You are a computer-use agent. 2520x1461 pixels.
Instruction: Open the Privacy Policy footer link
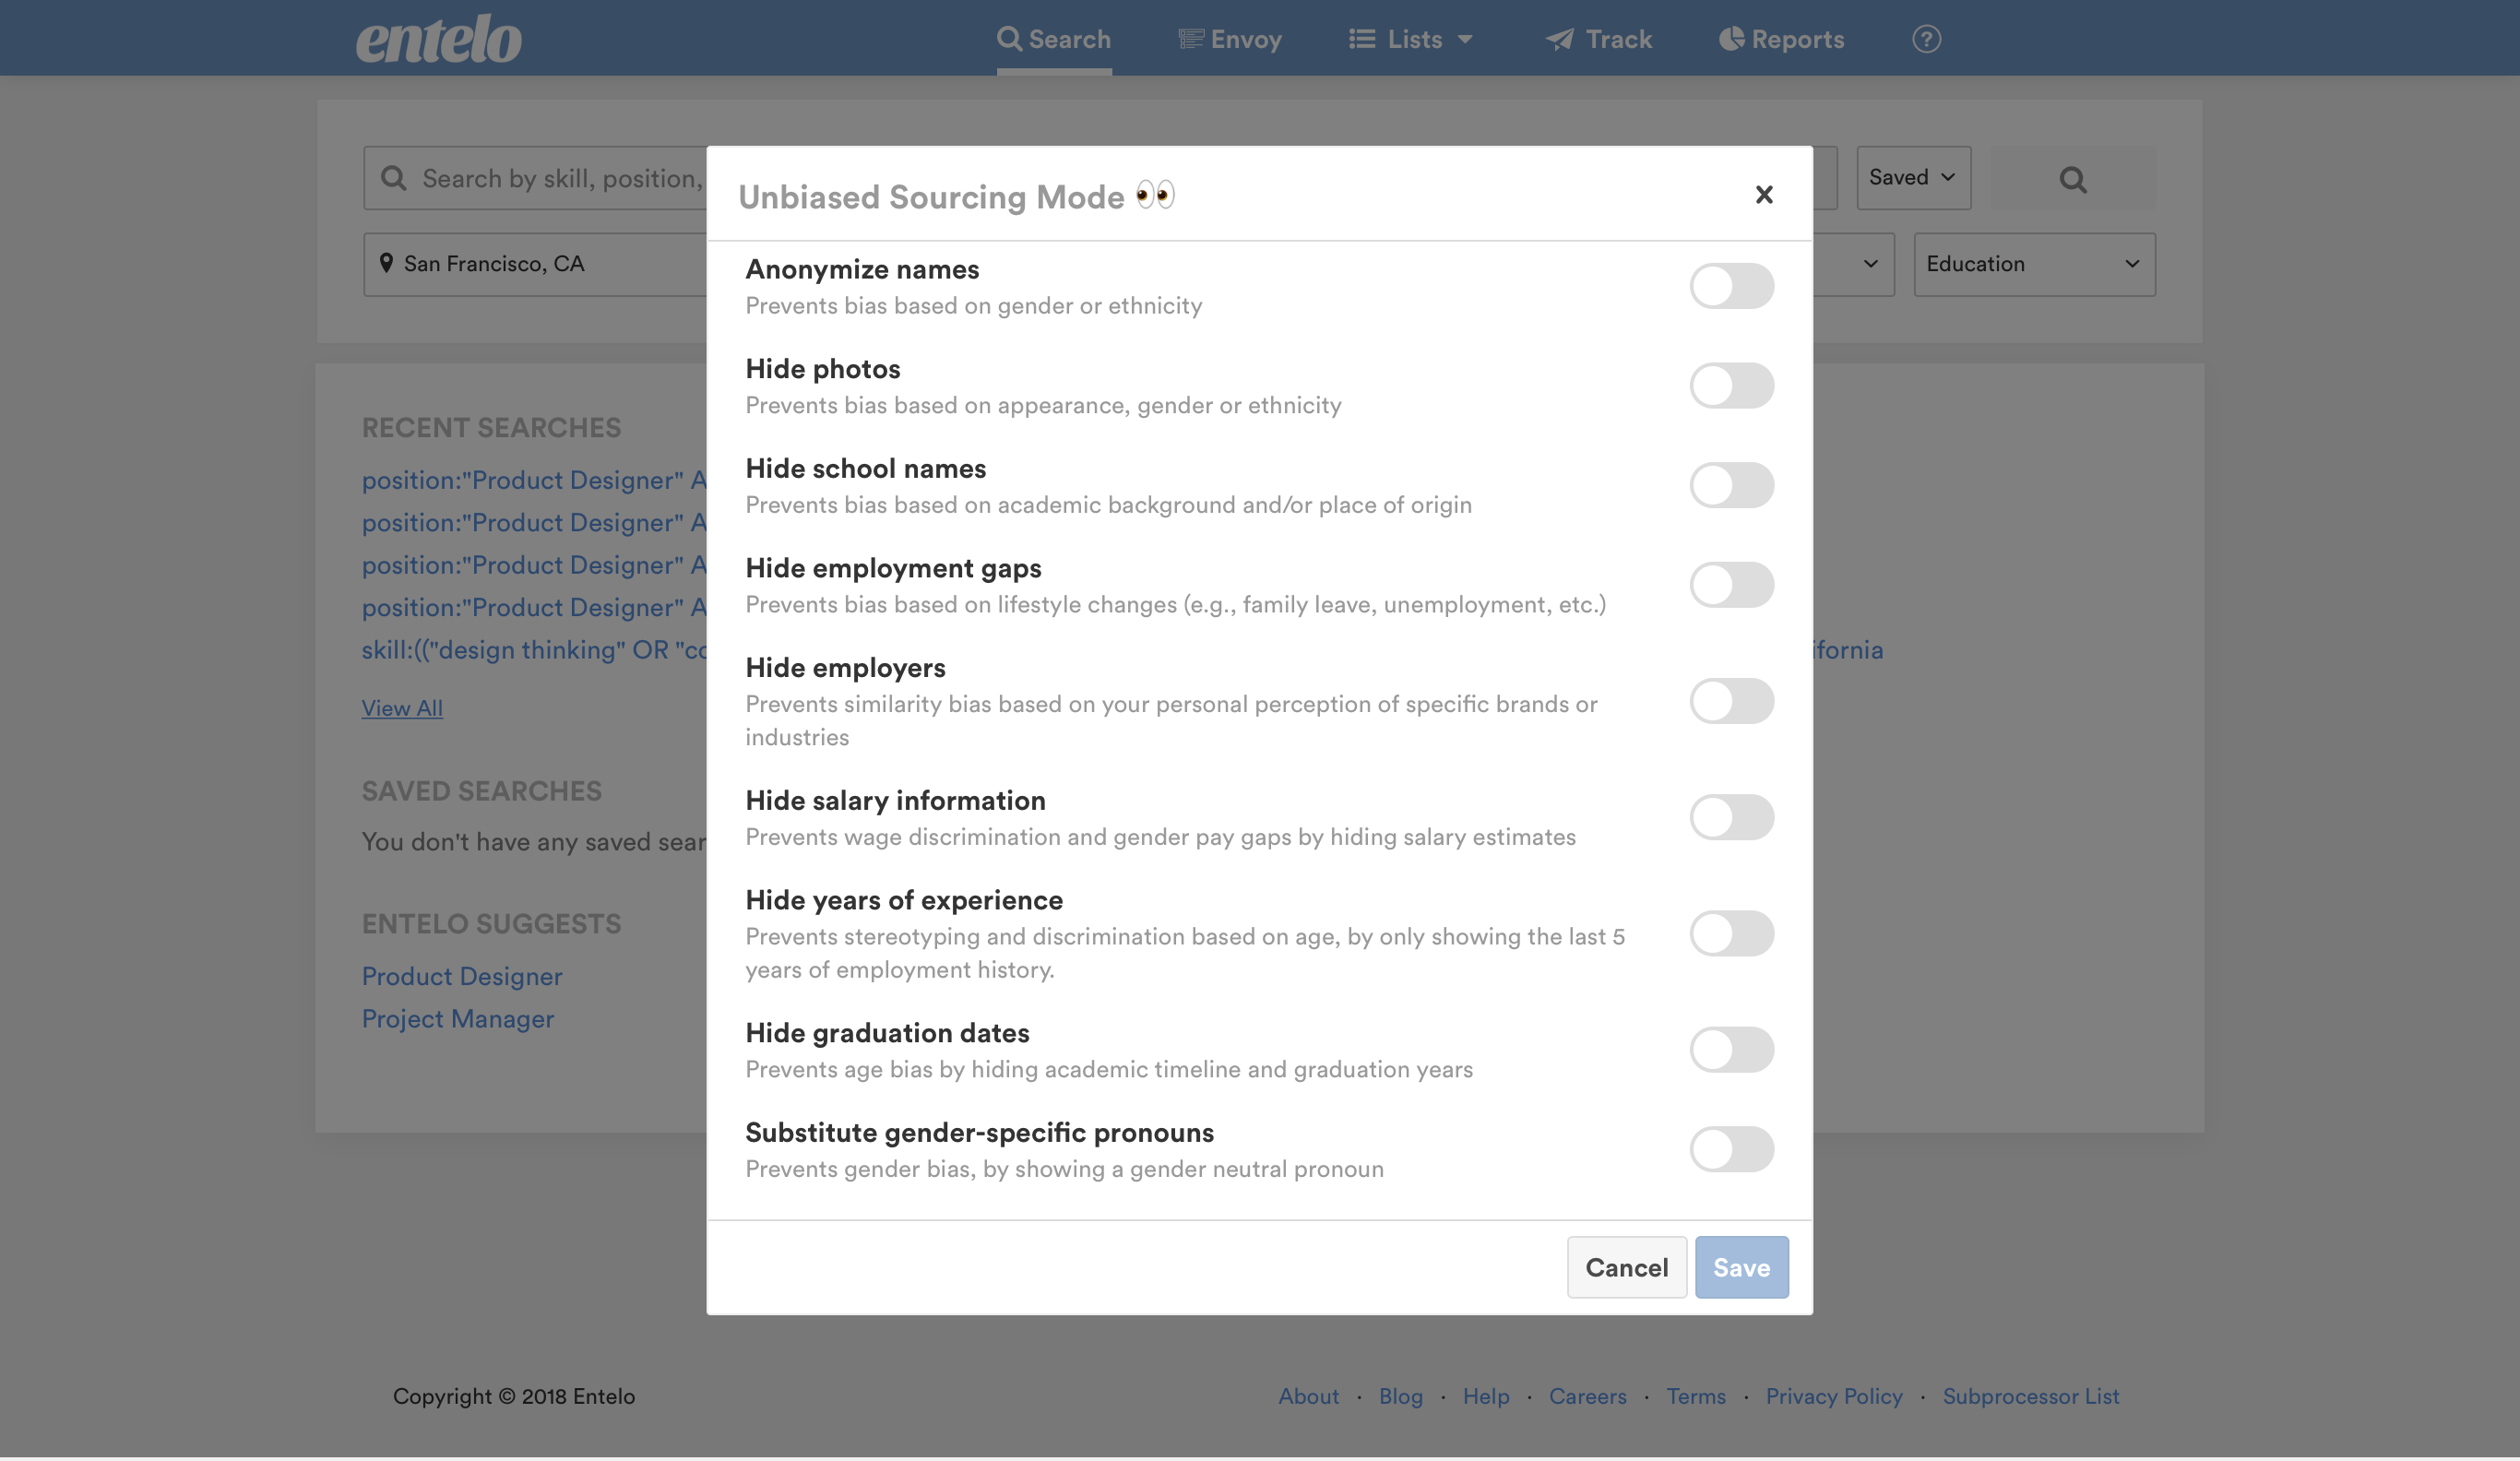pyautogui.click(x=1833, y=1396)
